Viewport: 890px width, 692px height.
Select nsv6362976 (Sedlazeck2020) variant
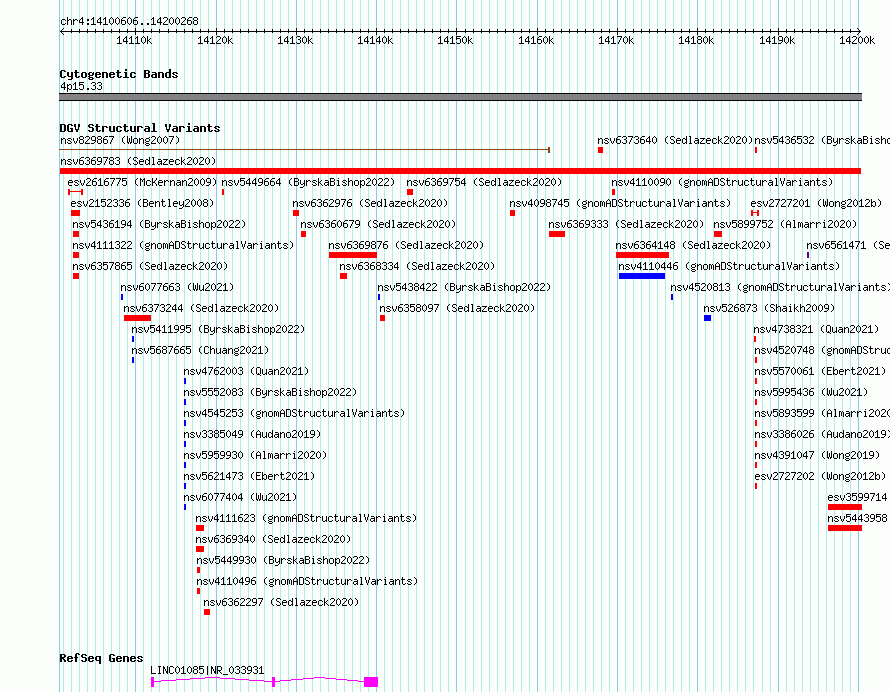pyautogui.click(x=370, y=203)
